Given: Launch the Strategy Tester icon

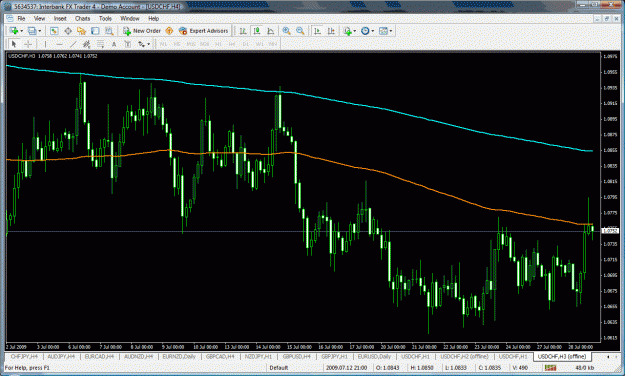Looking at the screenshot, I should click(109, 31).
